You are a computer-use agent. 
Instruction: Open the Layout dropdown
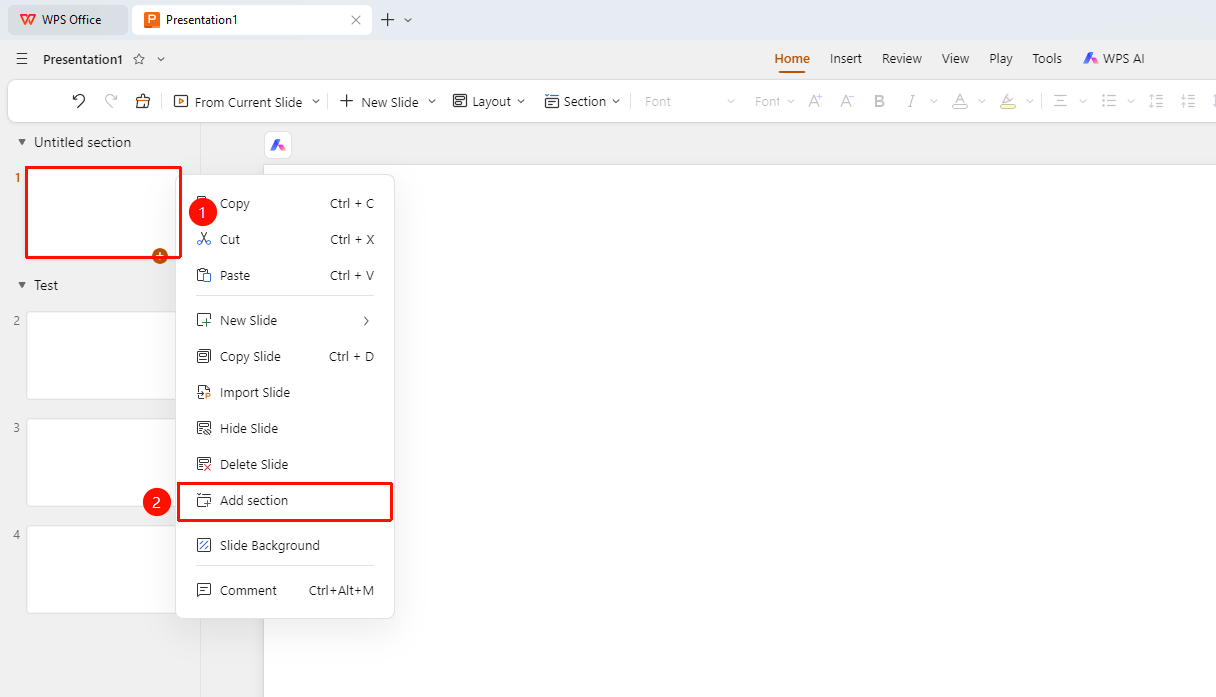489,101
